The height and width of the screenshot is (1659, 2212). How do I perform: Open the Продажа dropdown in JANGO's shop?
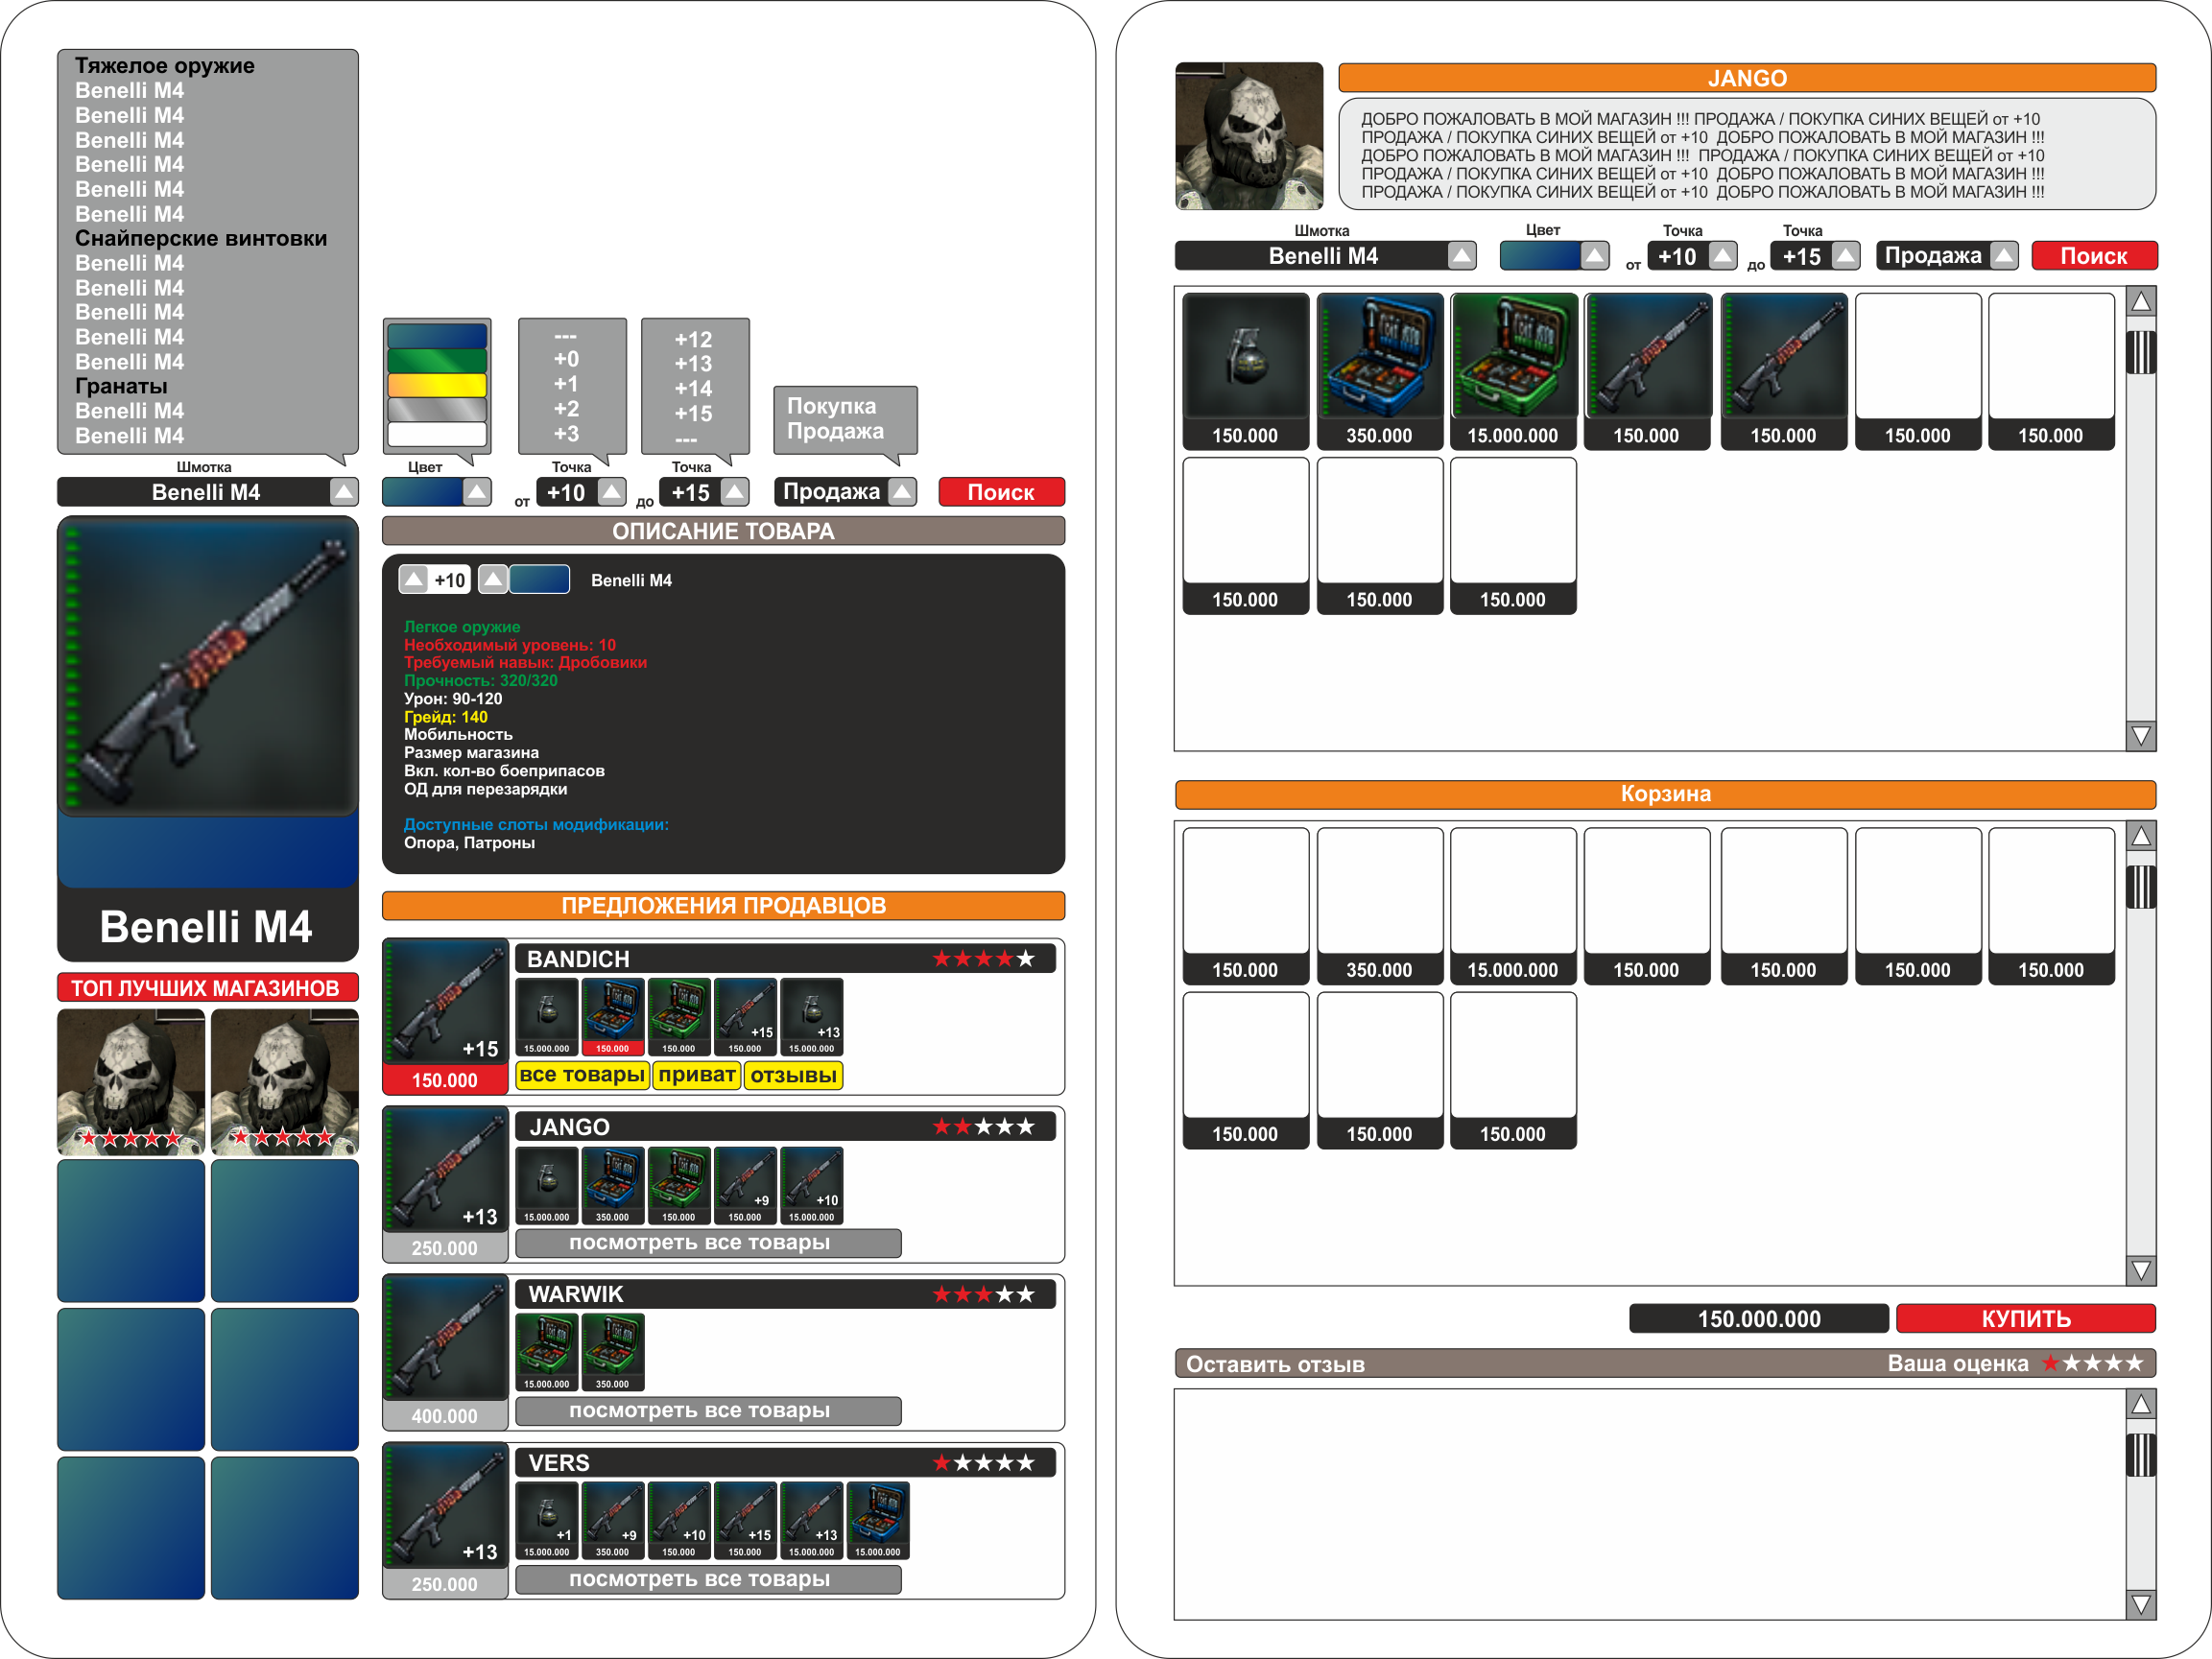coord(2003,256)
